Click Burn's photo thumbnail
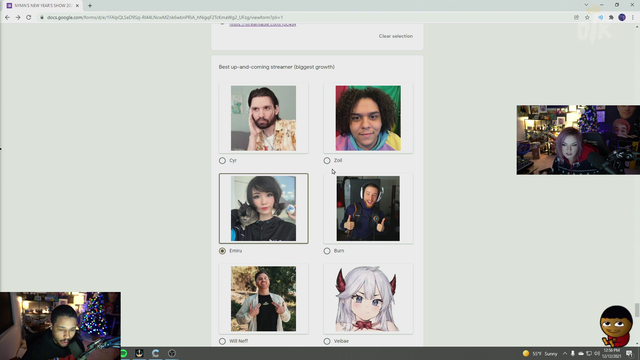Image resolution: width=640 pixels, height=360 pixels. coord(368,209)
